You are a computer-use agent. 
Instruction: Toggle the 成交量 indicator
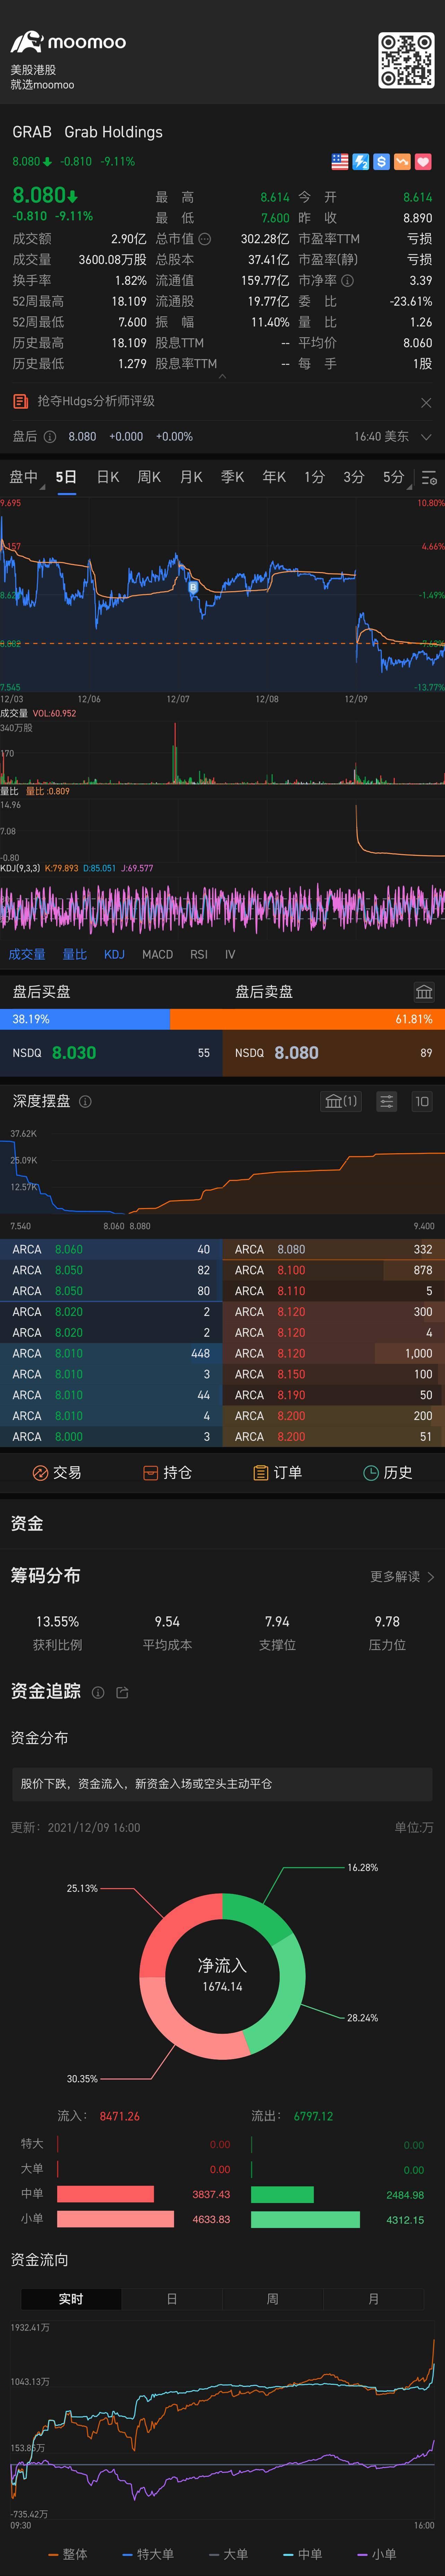click(x=27, y=954)
